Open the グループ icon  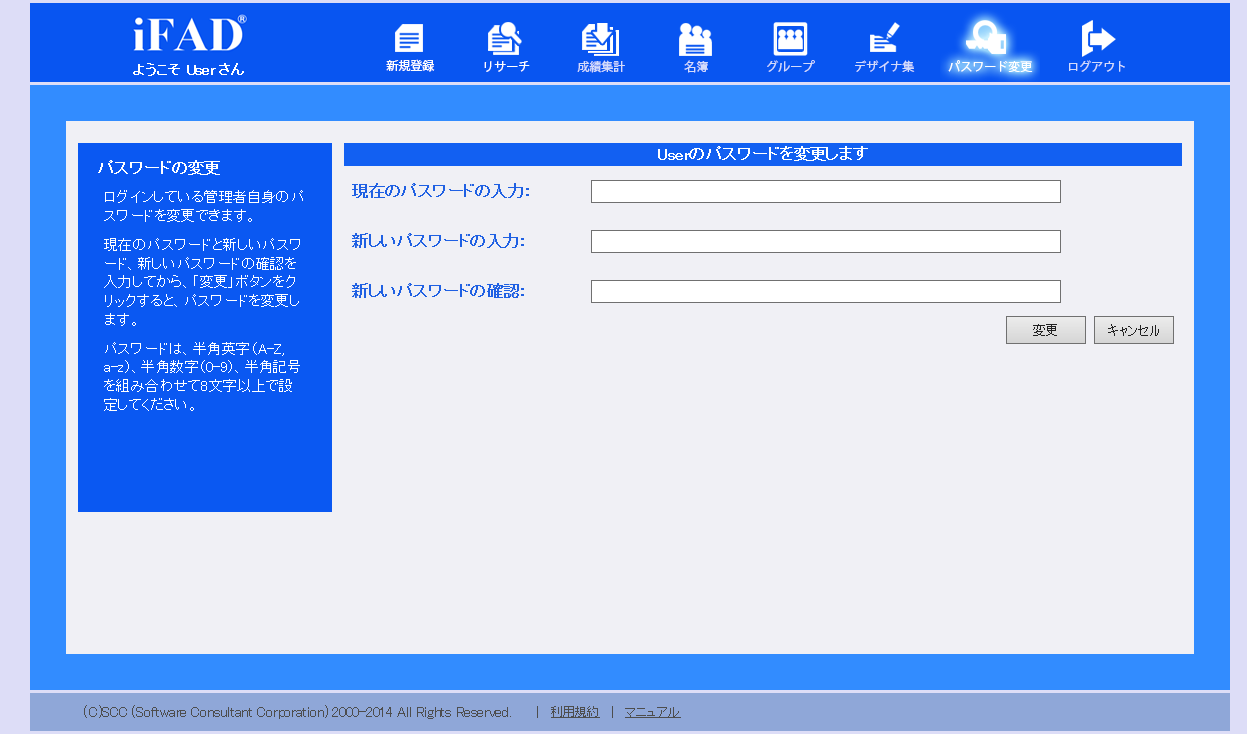pyautogui.click(x=790, y=39)
